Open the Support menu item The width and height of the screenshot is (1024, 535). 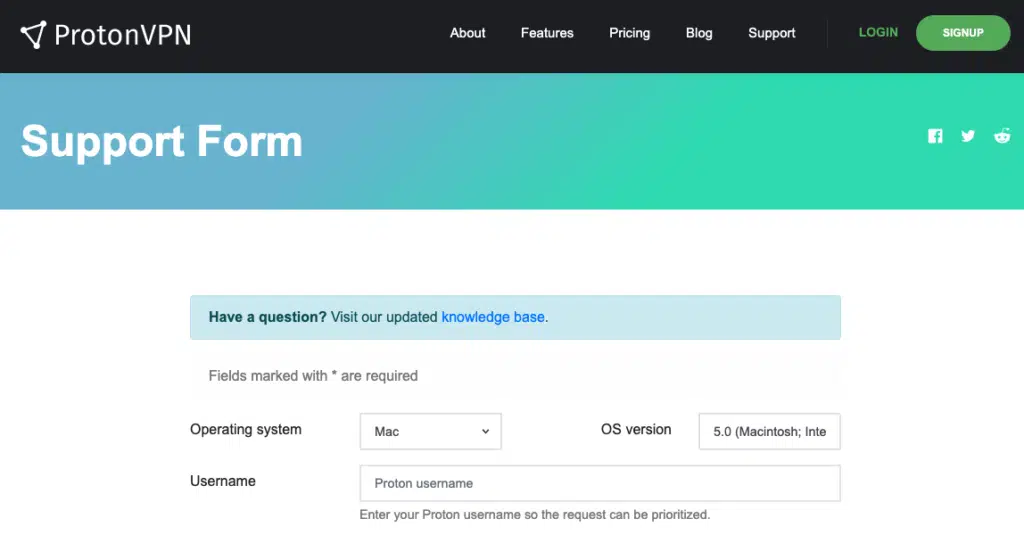[x=772, y=33]
